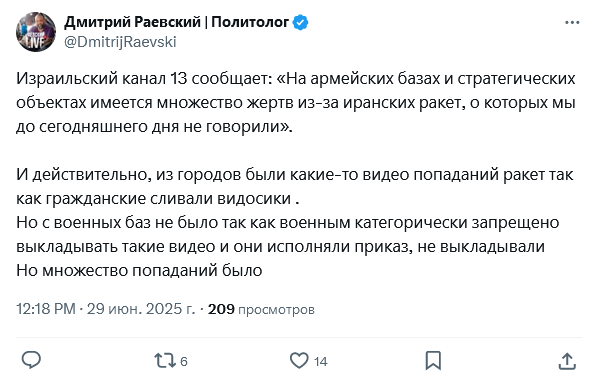Click the 29 июн. 2025 г. date
The image size is (598, 384).
(x=141, y=309)
